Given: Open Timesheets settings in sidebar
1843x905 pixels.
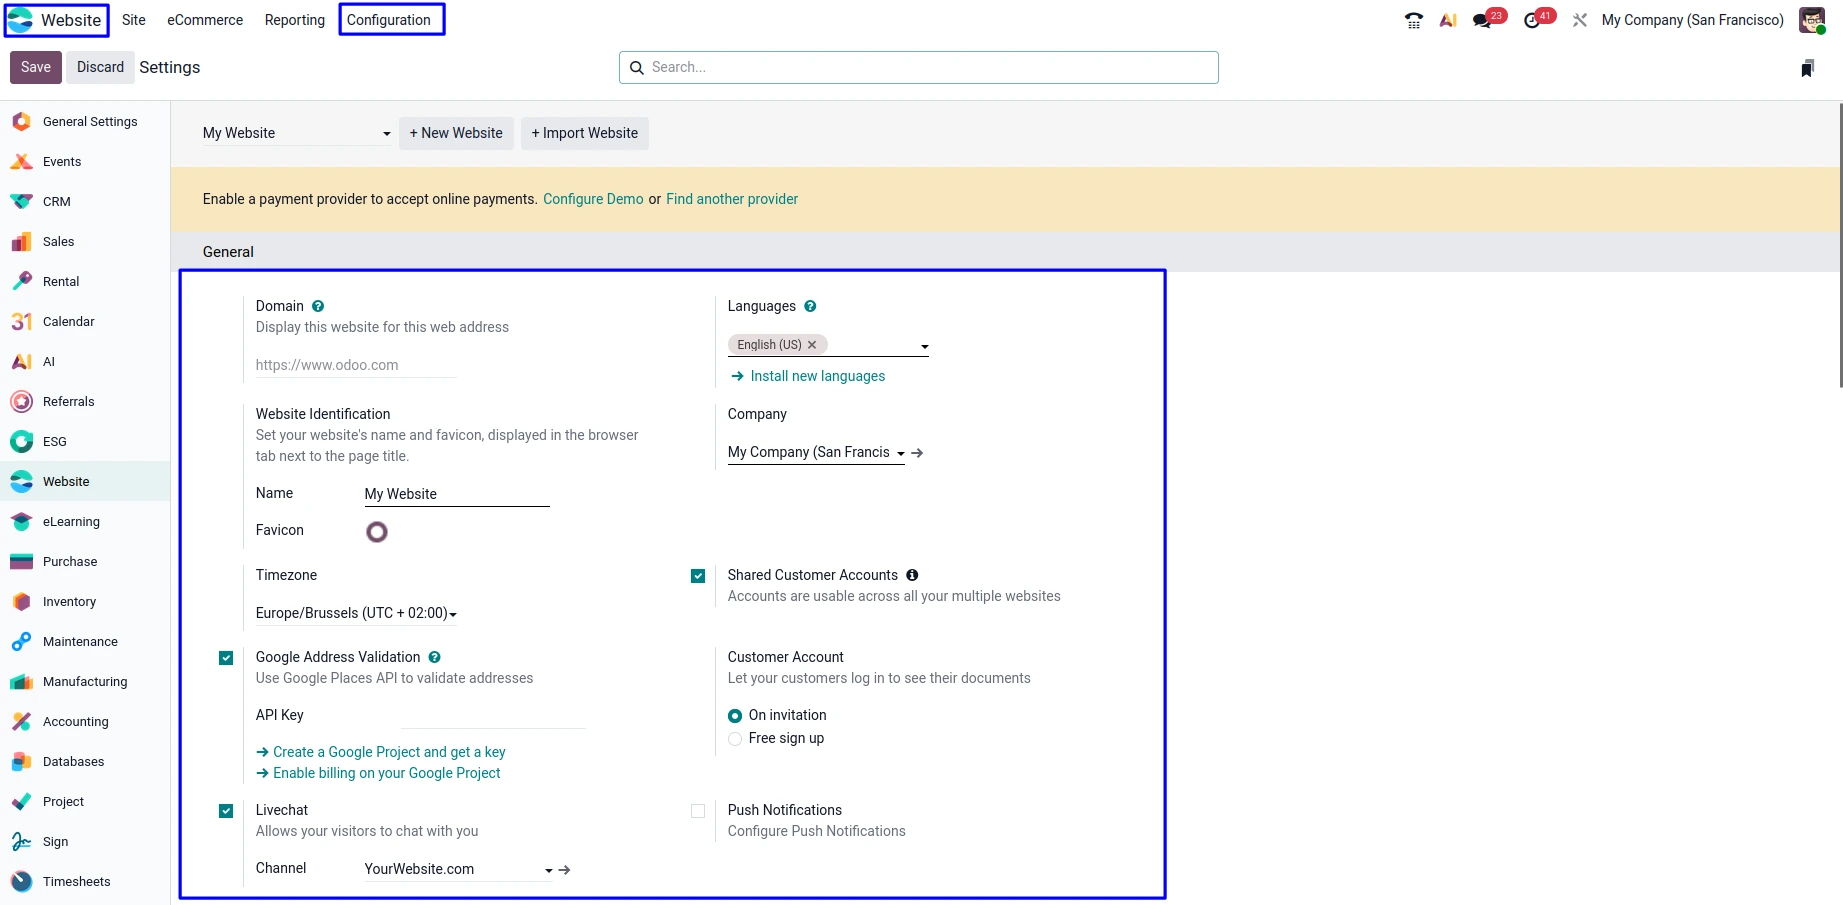Looking at the screenshot, I should 85,881.
